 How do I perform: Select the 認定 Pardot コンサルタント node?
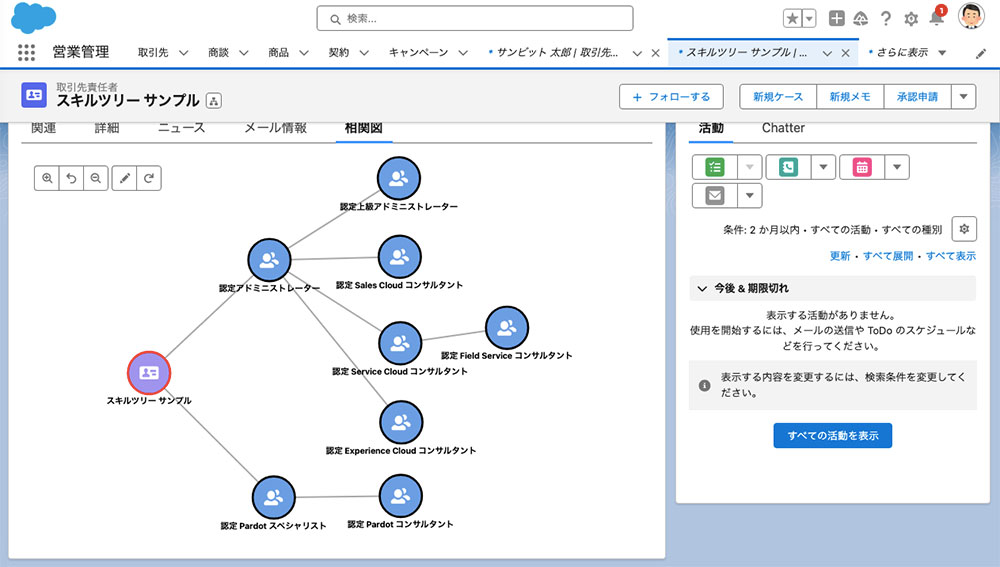point(401,496)
